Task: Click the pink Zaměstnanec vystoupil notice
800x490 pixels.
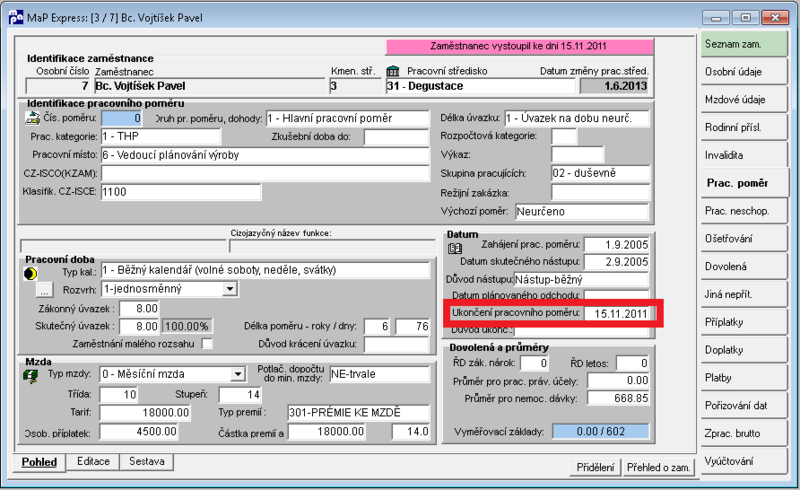Action: [x=519, y=46]
